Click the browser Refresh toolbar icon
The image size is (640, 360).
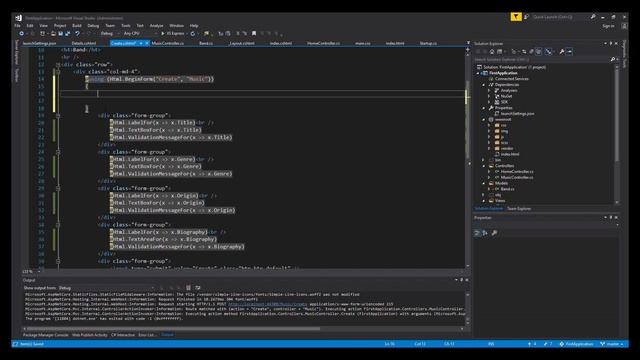pyautogui.click(x=193, y=33)
